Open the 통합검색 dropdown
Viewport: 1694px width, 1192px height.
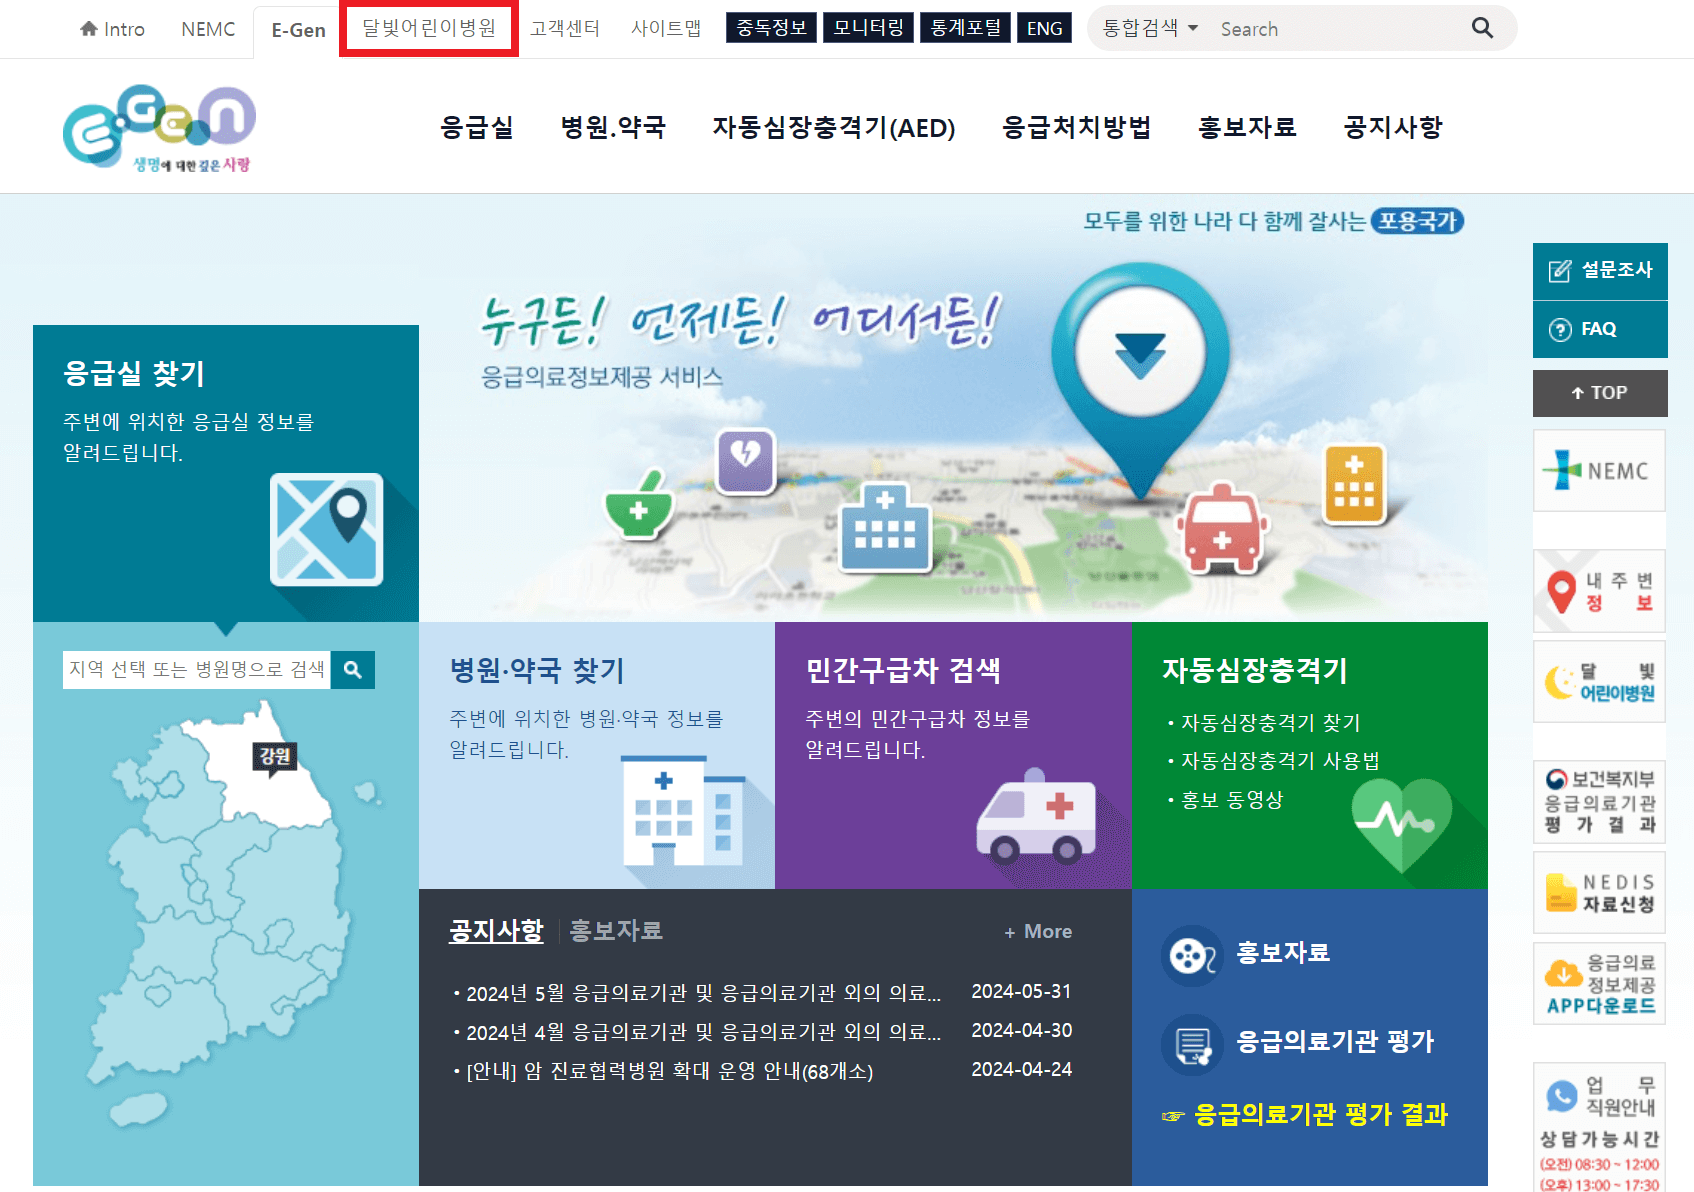tap(1146, 28)
